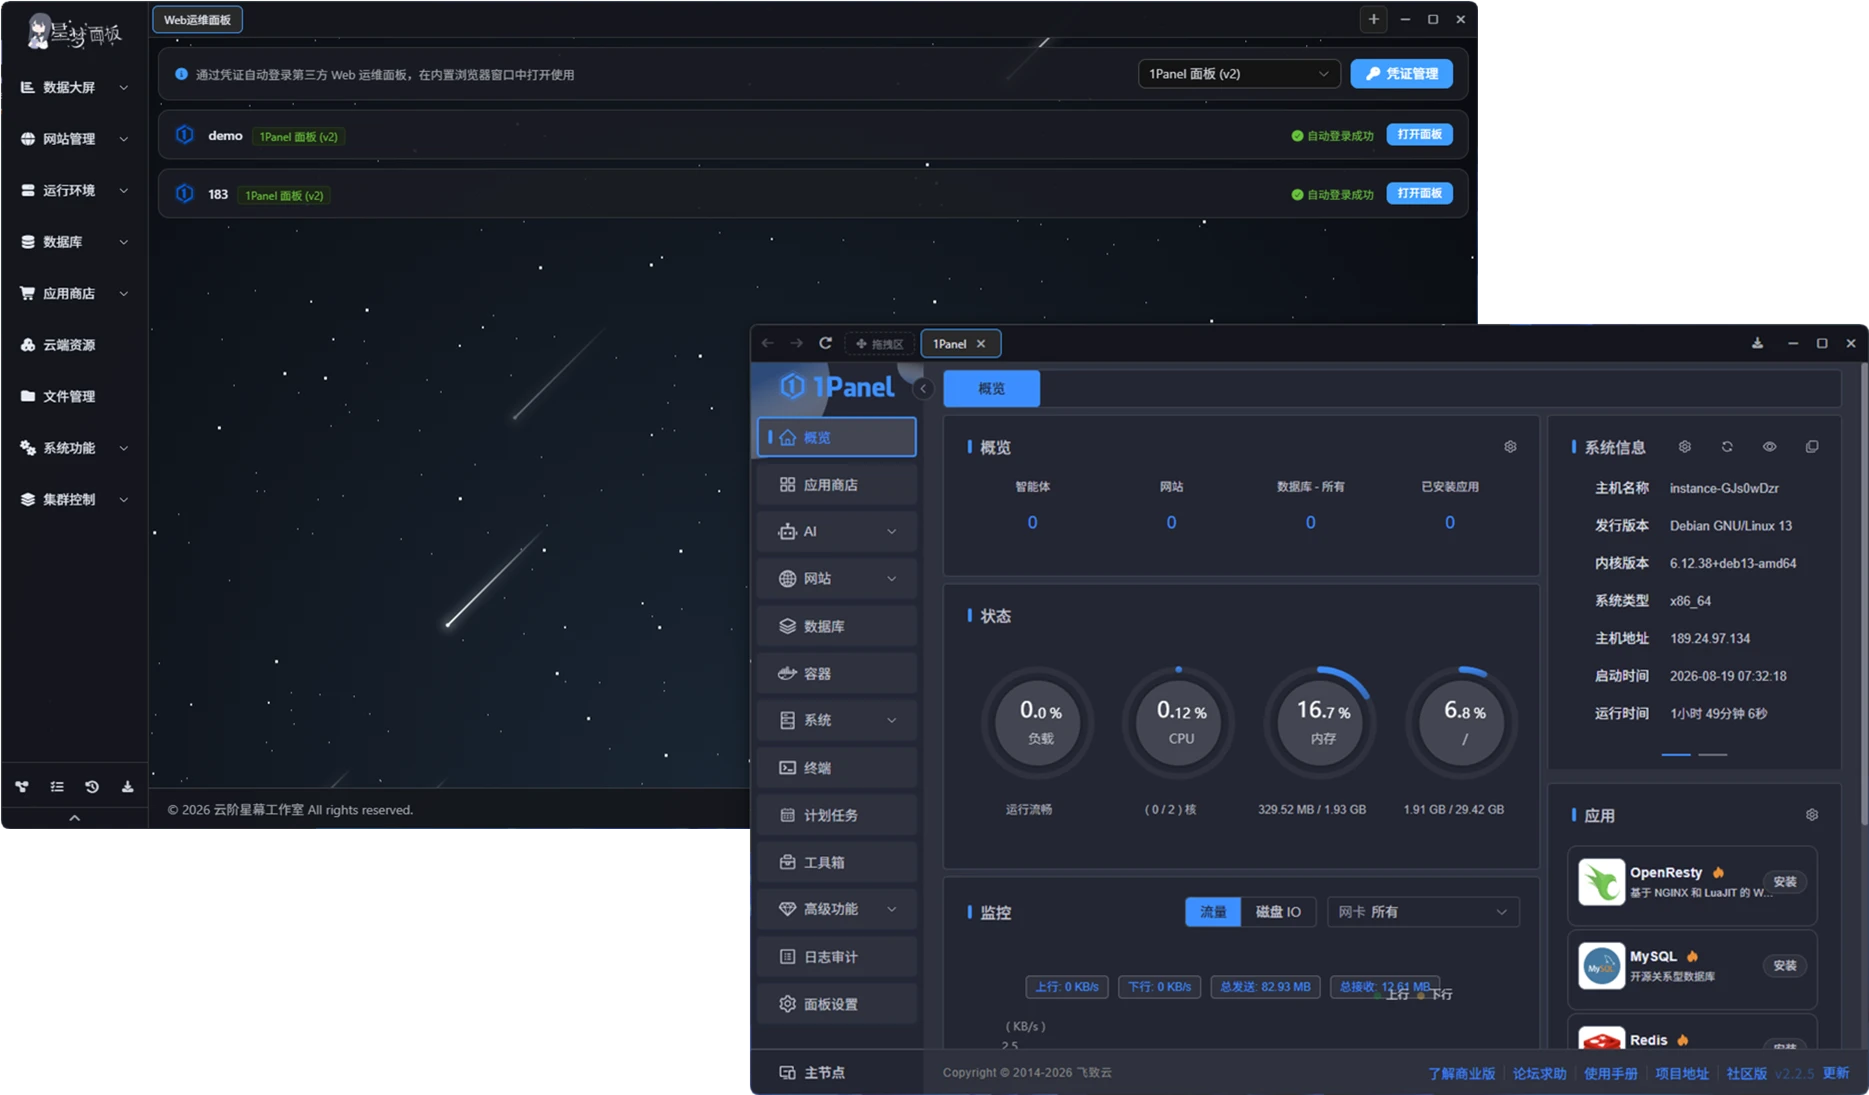The height and width of the screenshot is (1095, 1869).
Task: Click the 拖拽区 drag area button
Action: tap(879, 344)
